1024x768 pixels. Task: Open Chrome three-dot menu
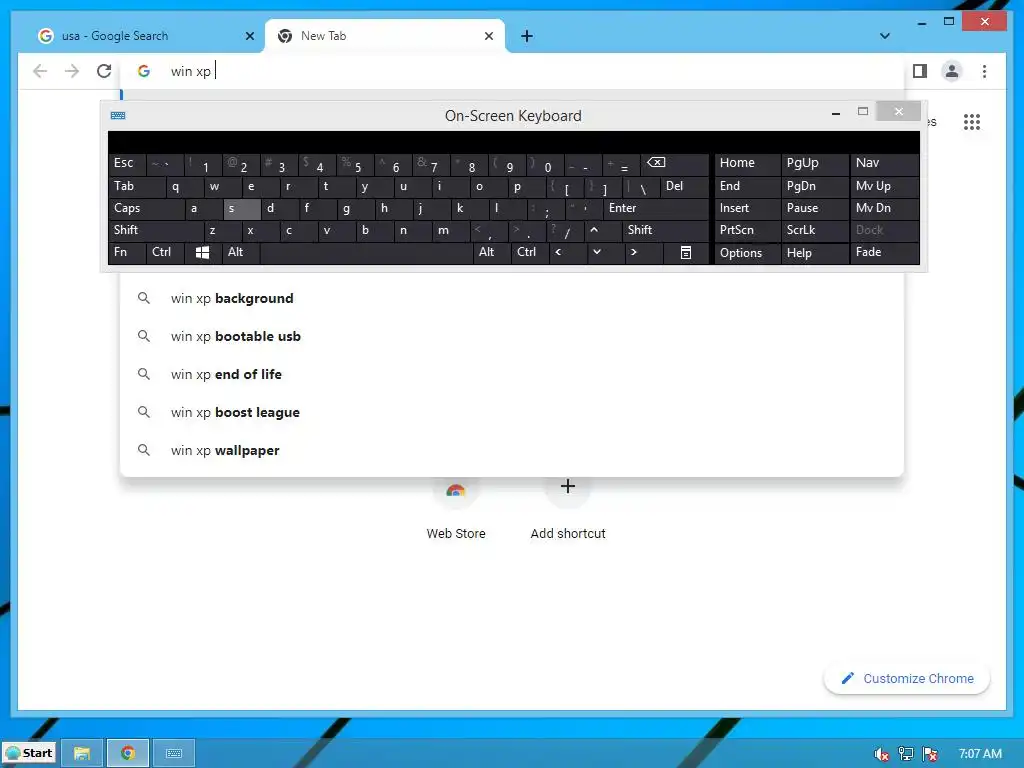pos(984,71)
